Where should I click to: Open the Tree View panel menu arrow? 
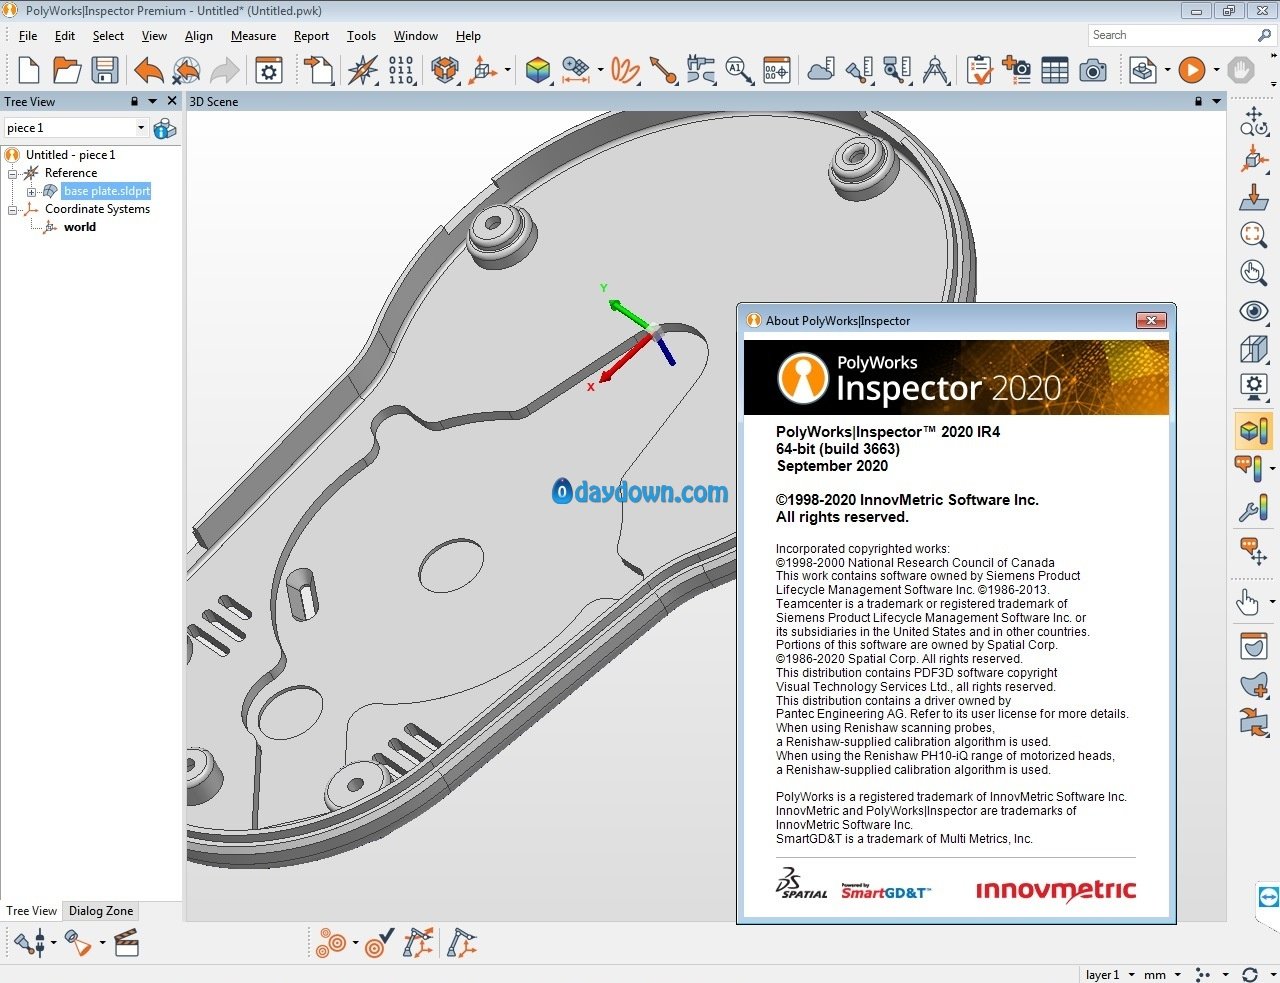pos(152,101)
